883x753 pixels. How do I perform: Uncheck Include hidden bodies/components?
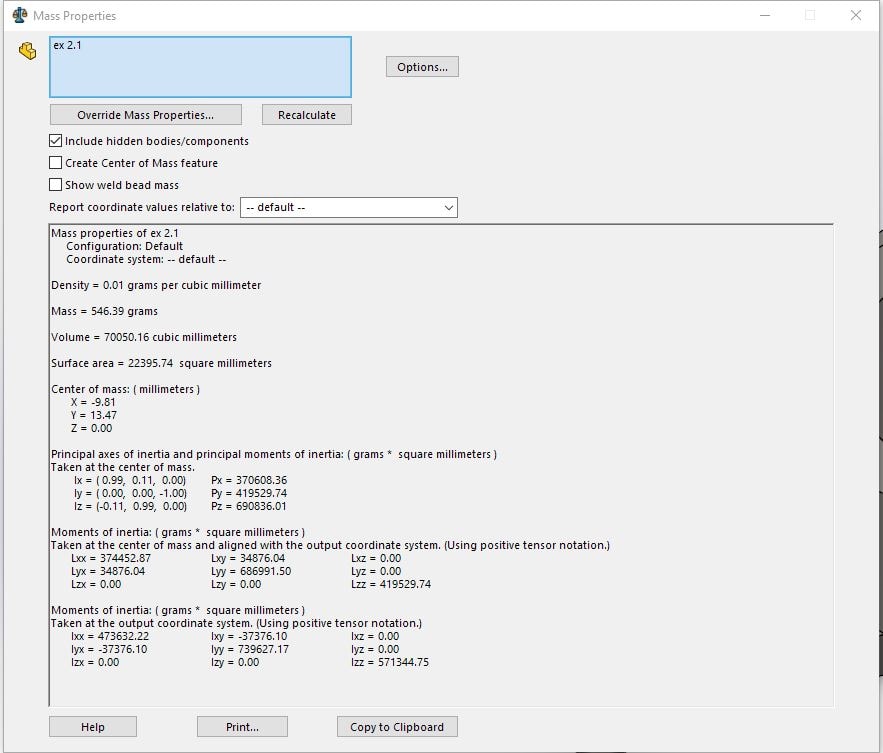(x=55, y=141)
